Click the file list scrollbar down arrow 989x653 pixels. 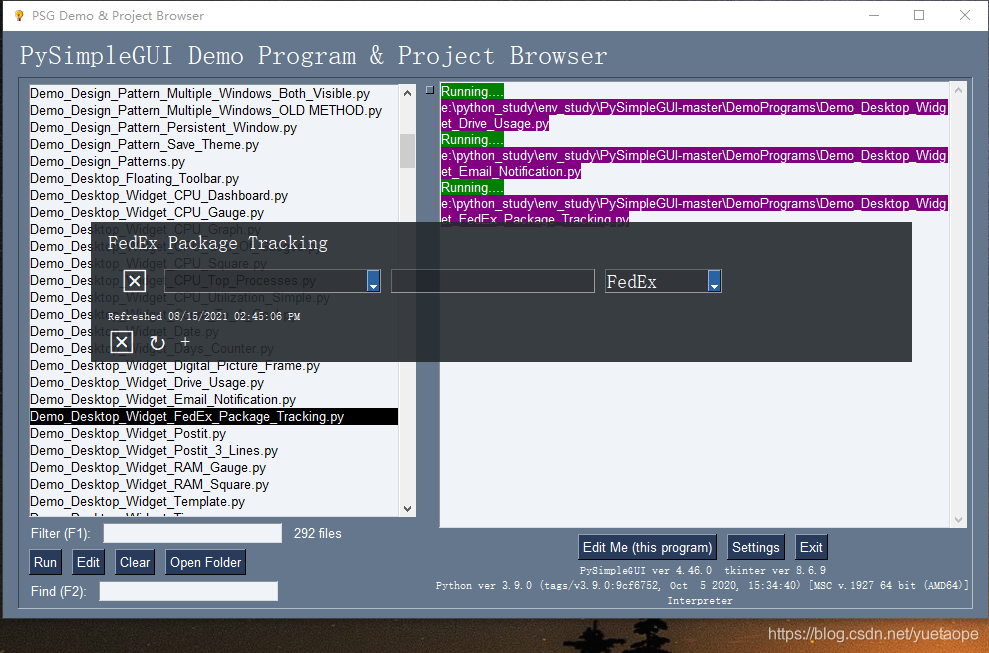click(x=407, y=509)
